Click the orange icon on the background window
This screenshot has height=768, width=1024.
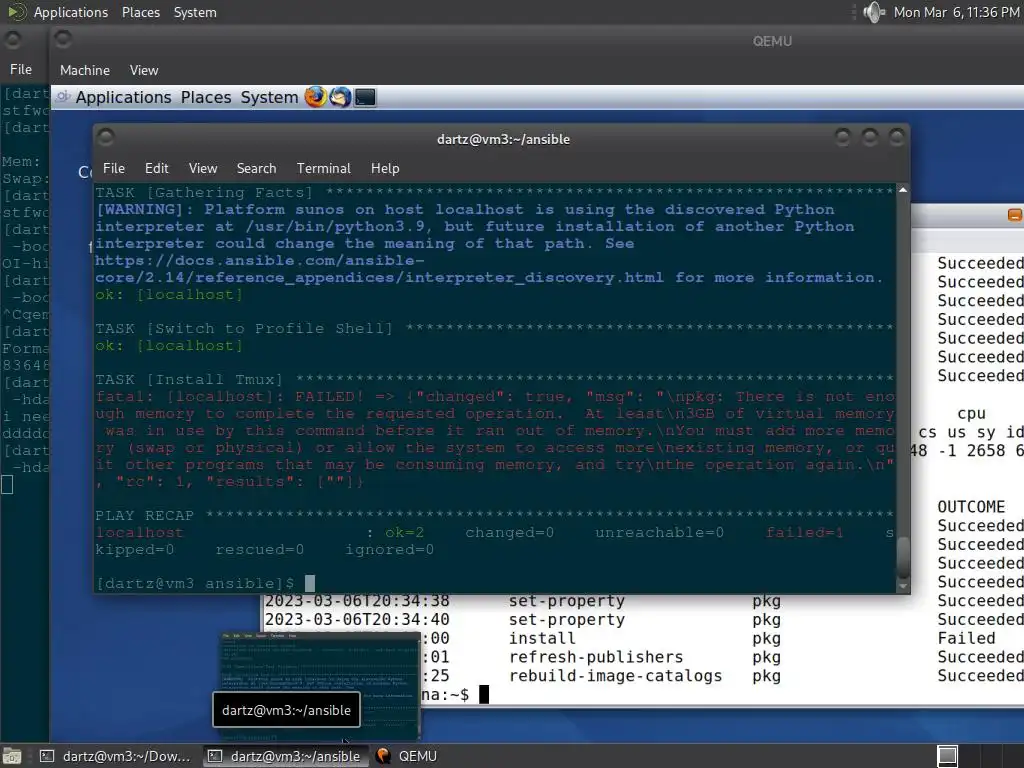[1015, 215]
